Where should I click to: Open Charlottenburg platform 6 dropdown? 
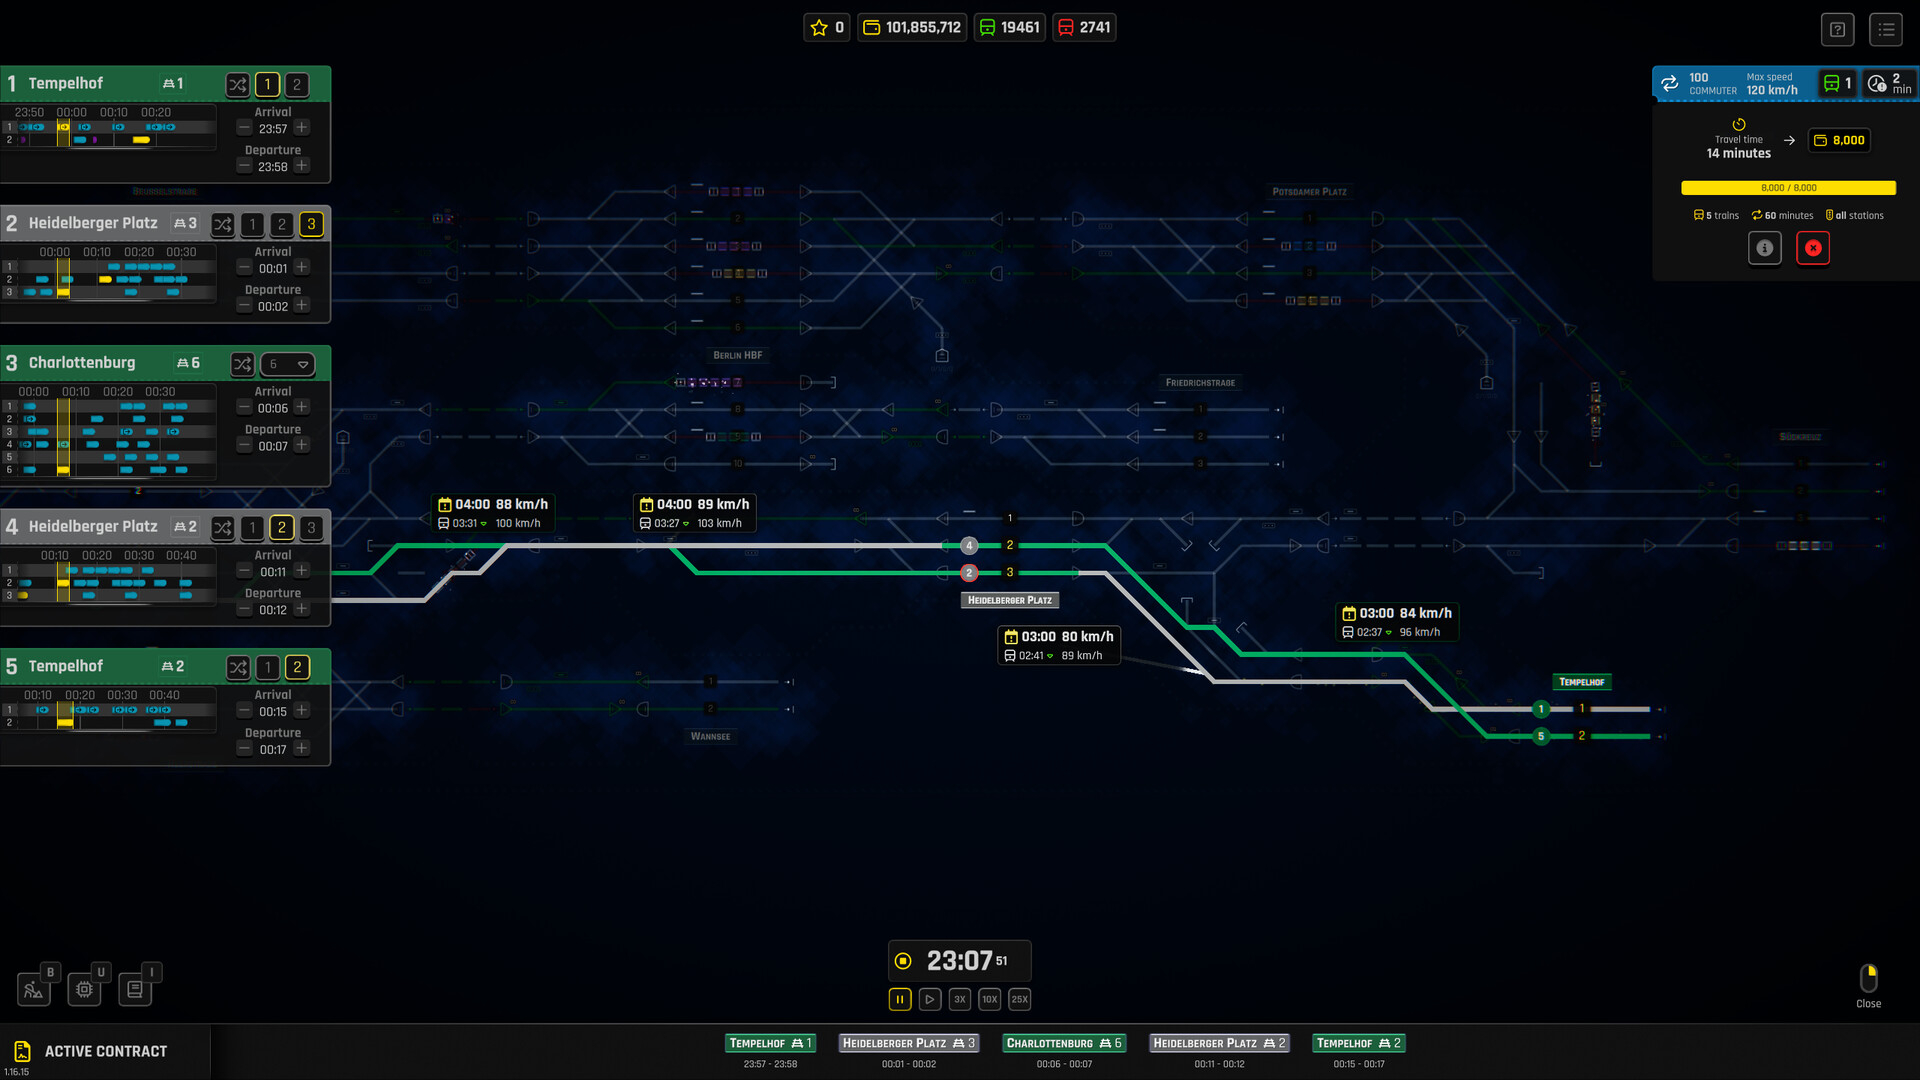coord(288,364)
